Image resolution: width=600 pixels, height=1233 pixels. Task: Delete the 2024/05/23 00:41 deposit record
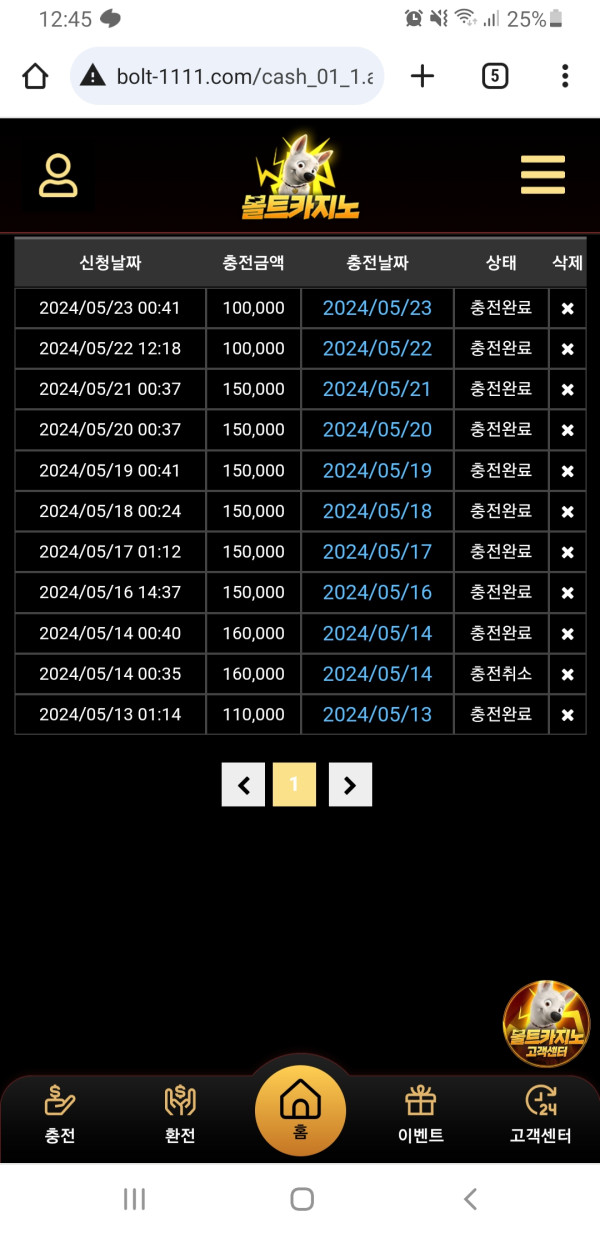click(x=567, y=309)
